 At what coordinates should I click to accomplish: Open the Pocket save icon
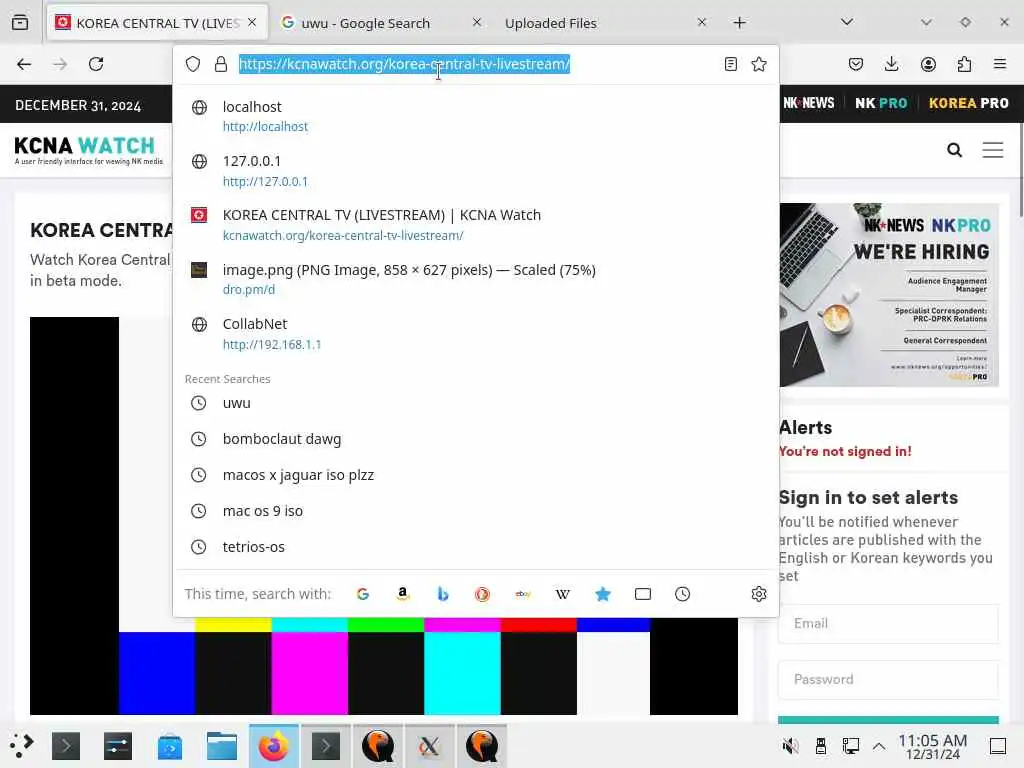[856, 64]
